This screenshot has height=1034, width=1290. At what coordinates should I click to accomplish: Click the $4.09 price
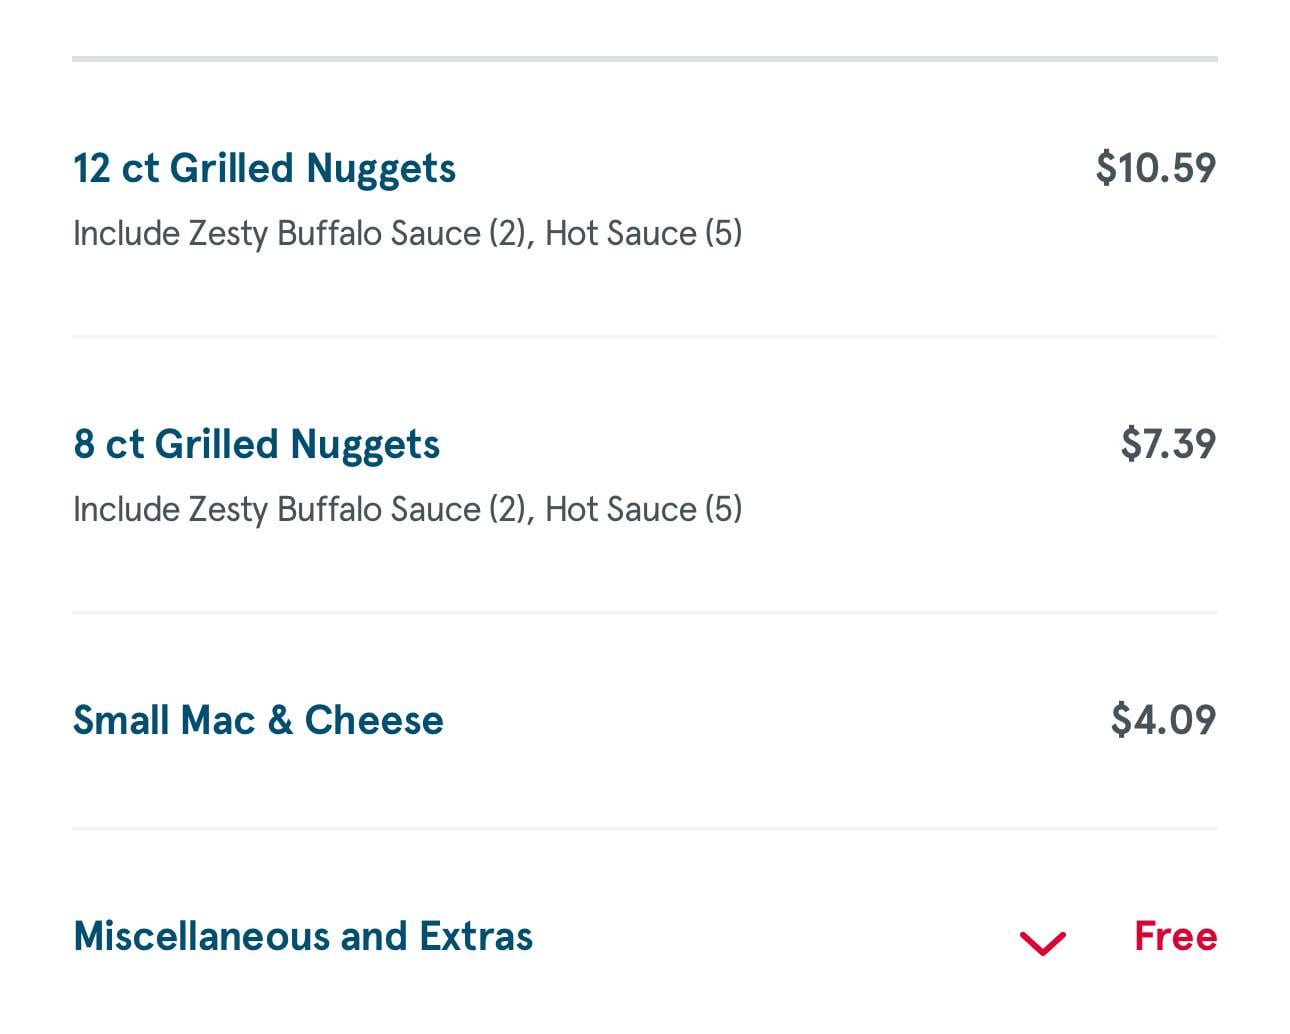click(1163, 720)
